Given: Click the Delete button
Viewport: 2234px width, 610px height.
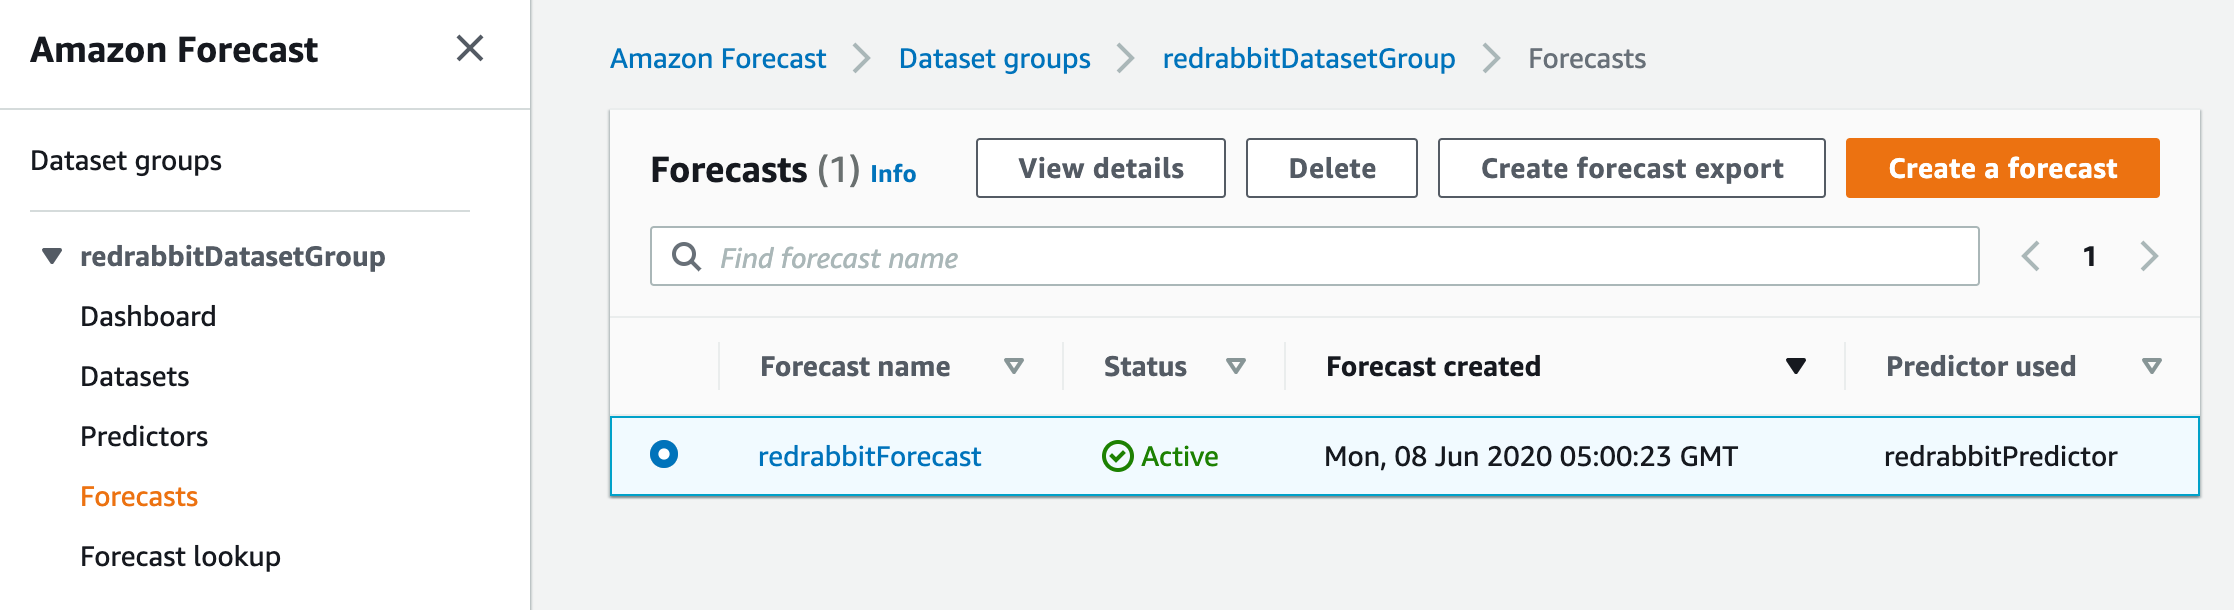Looking at the screenshot, I should 1332,168.
